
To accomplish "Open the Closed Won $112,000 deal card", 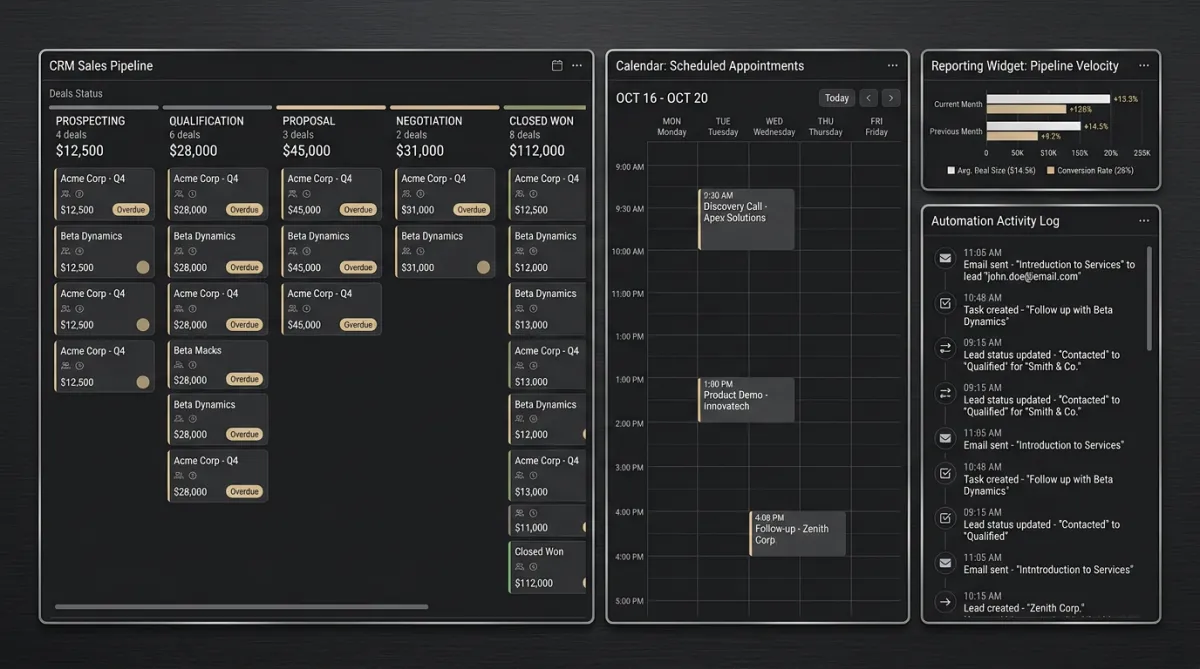I will (547, 567).
